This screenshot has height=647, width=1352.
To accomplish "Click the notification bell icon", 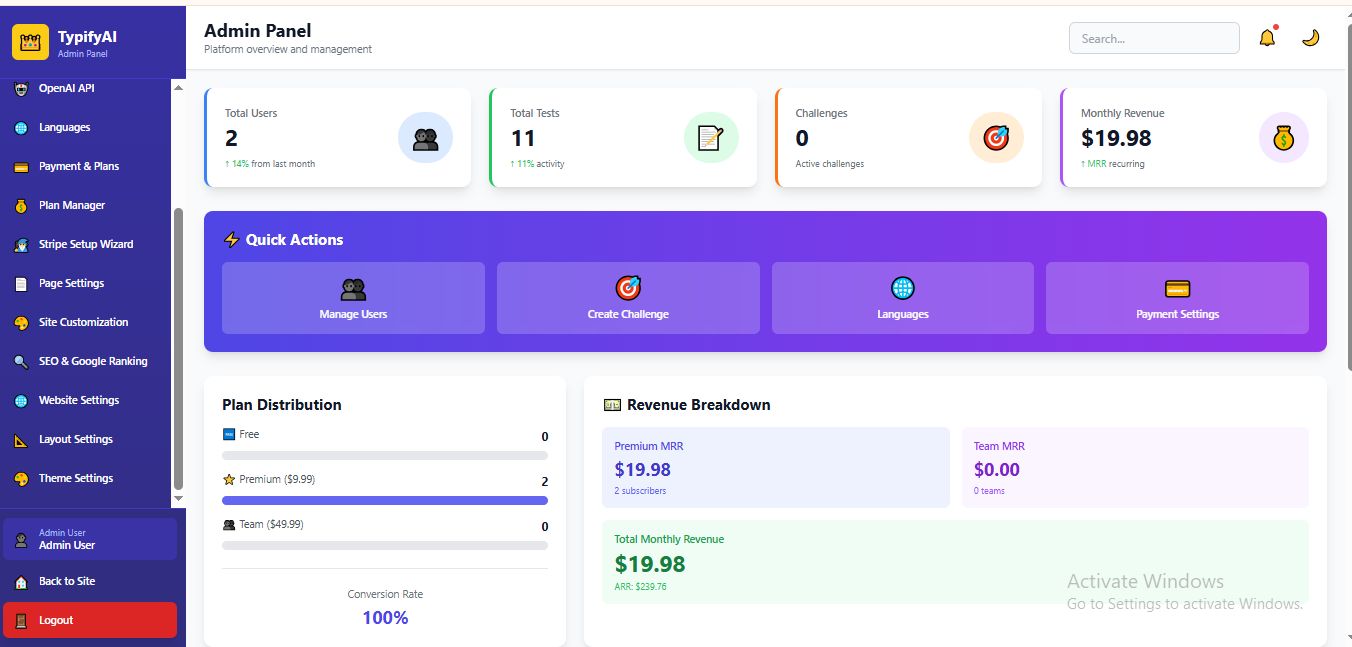I will (x=1267, y=39).
